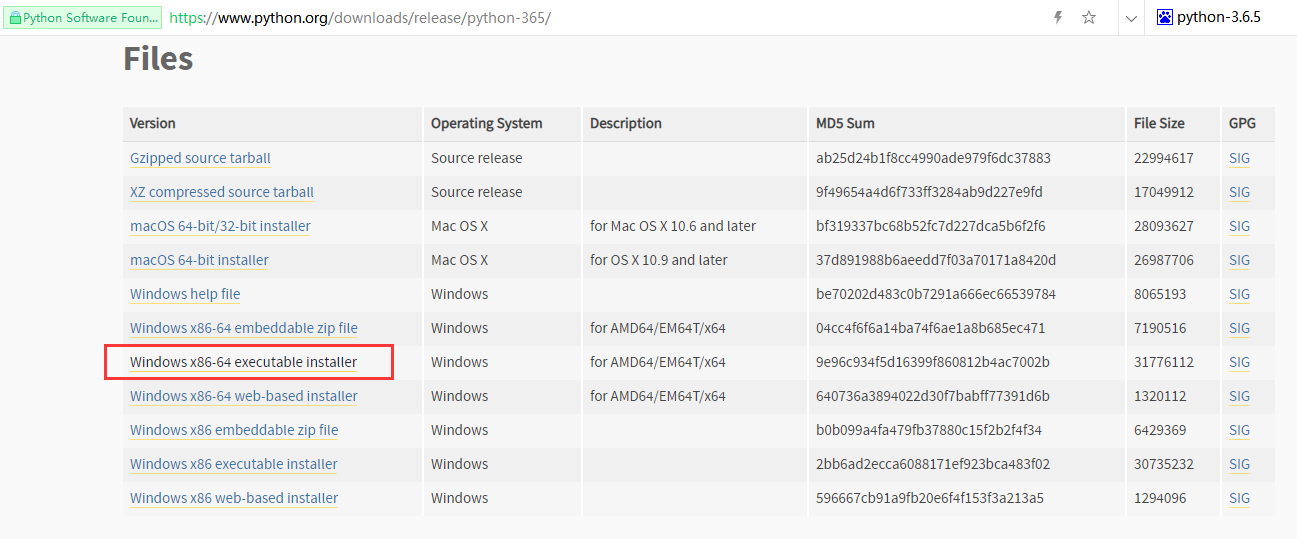Bookmark page with the star icon
Screen dimensions: 1297x539
point(1089,18)
